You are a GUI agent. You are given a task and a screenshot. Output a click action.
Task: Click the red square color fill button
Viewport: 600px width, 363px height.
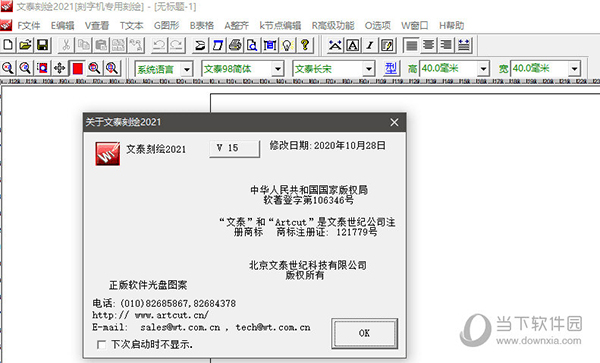(77, 68)
